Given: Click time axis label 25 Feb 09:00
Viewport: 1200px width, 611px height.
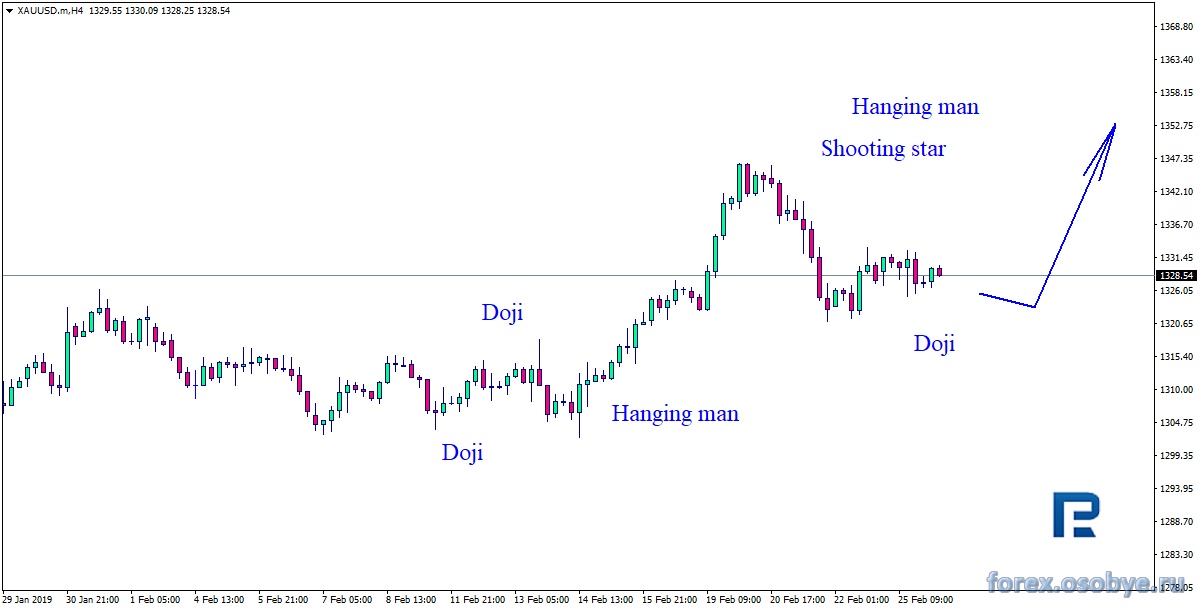Looking at the screenshot, I should pyautogui.click(x=926, y=600).
